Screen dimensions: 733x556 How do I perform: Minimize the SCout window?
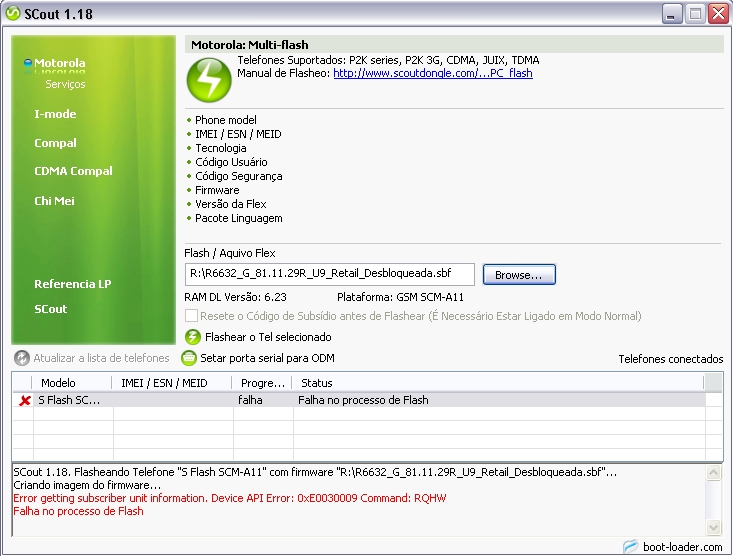tap(672, 14)
